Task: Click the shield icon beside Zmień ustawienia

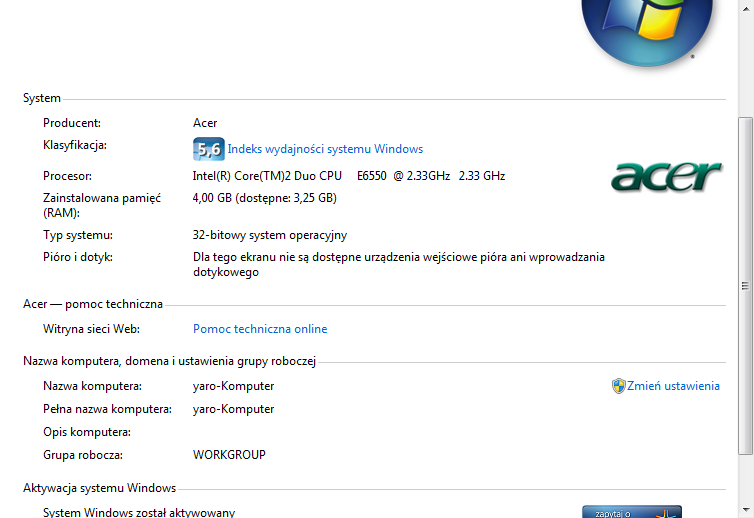Action: 618,386
